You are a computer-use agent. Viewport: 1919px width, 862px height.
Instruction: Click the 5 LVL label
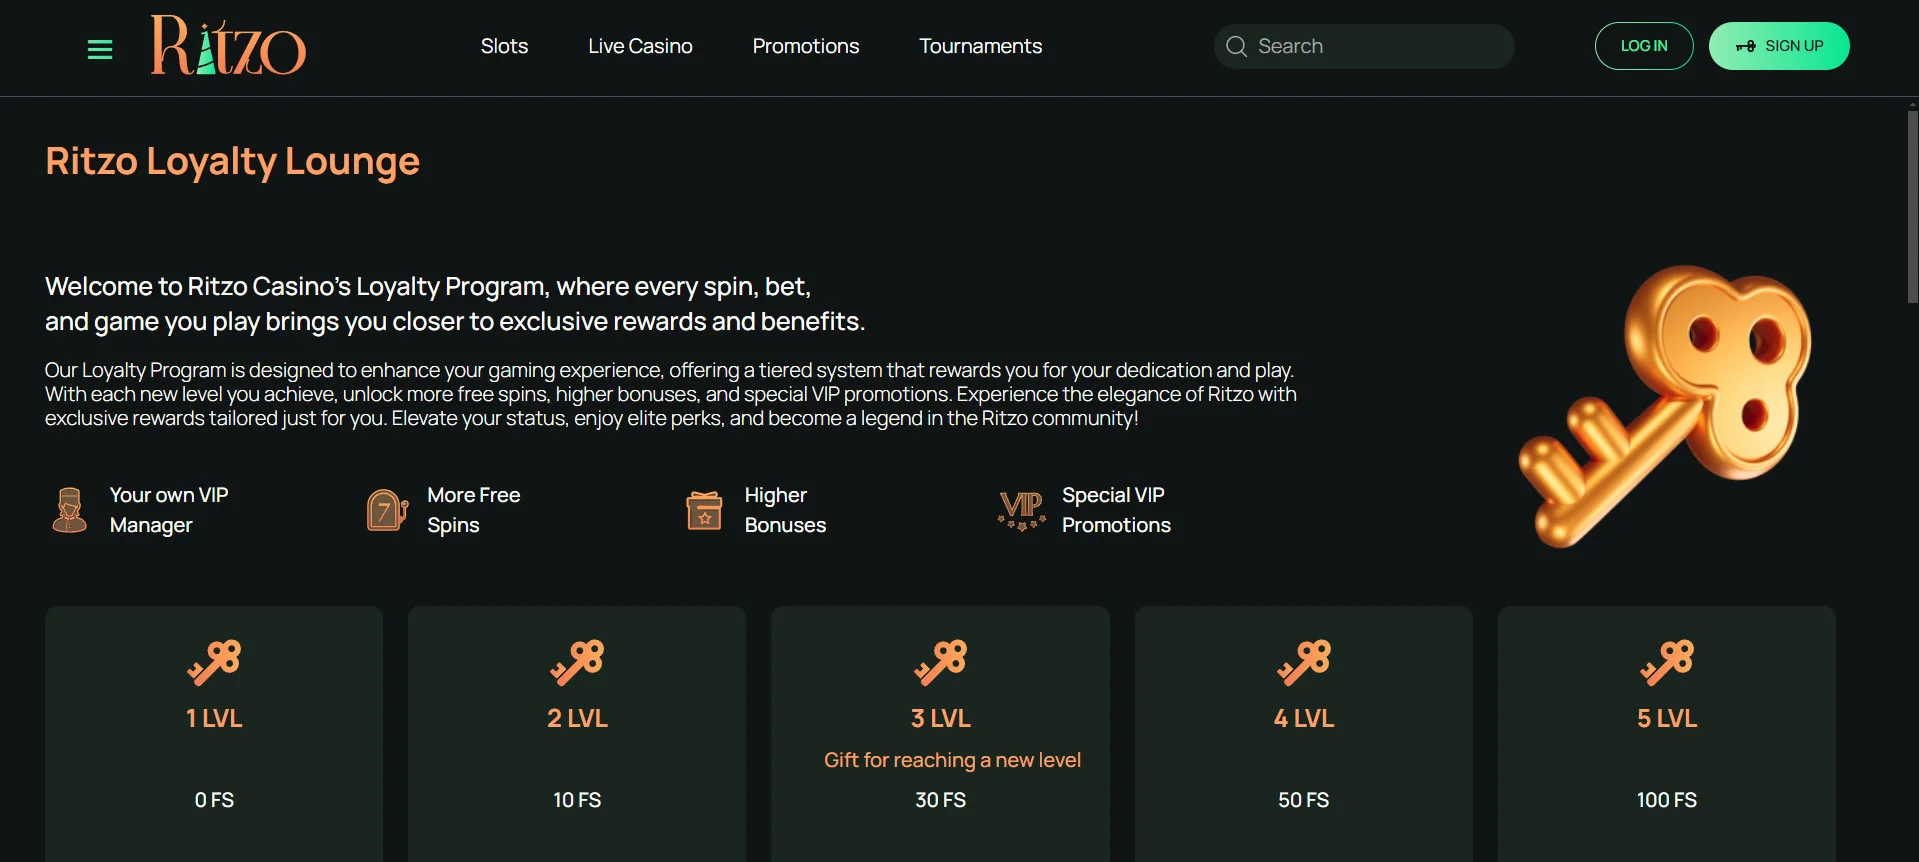[1667, 718]
